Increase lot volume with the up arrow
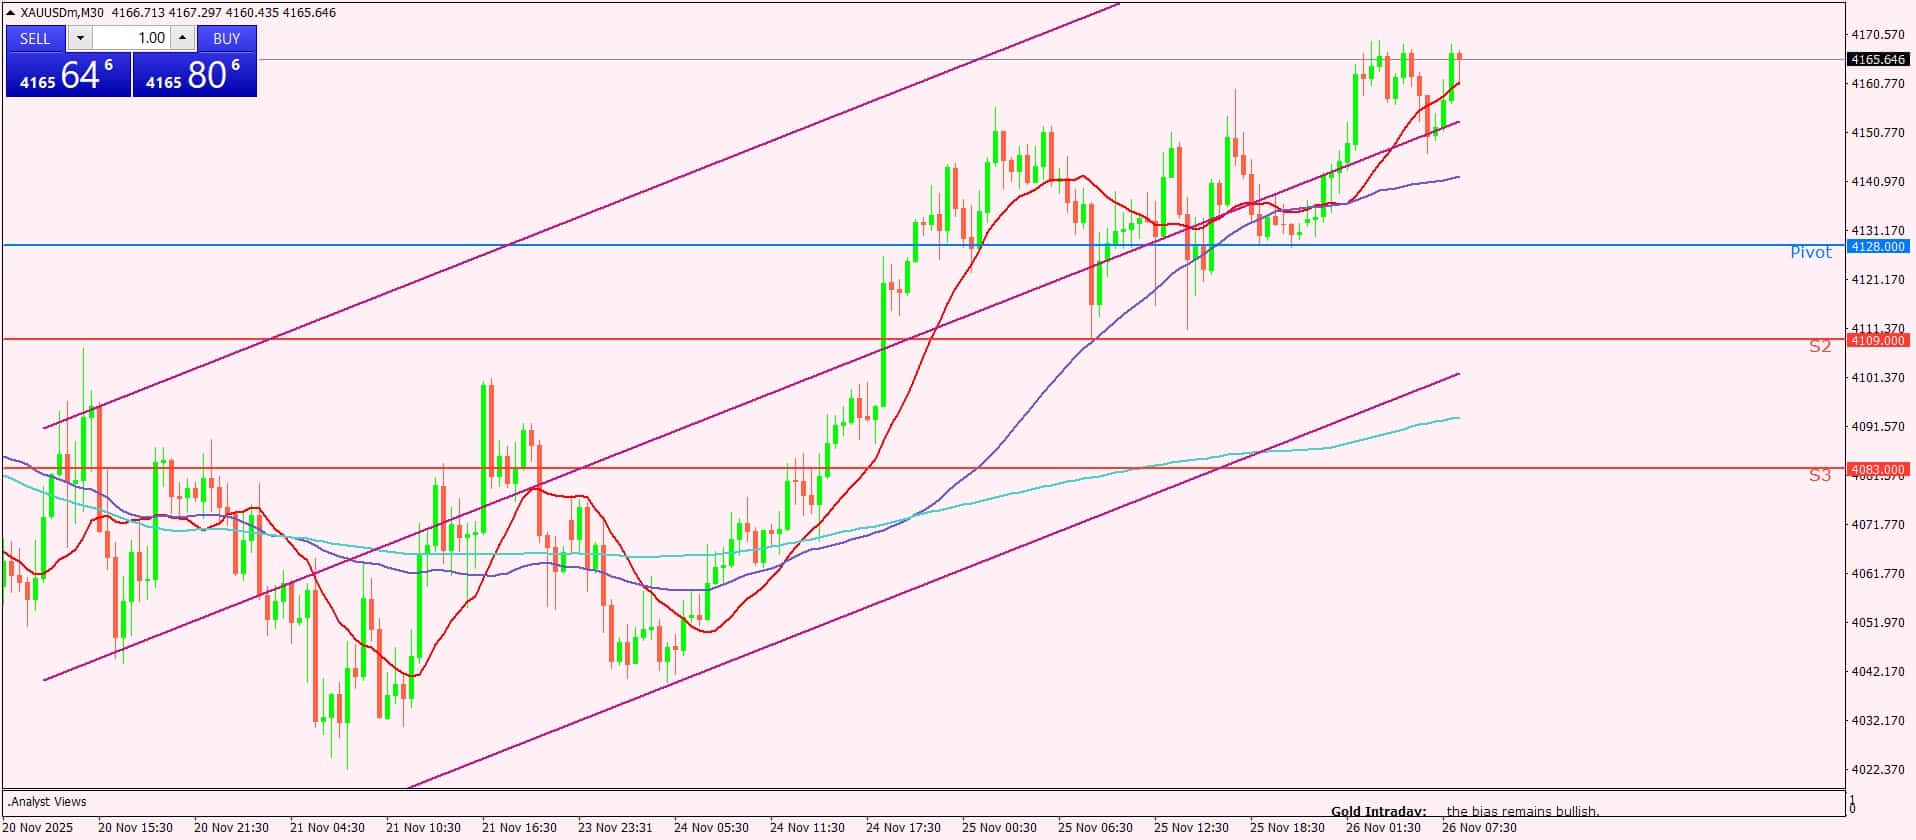This screenshot has width=1916, height=840. [182, 38]
